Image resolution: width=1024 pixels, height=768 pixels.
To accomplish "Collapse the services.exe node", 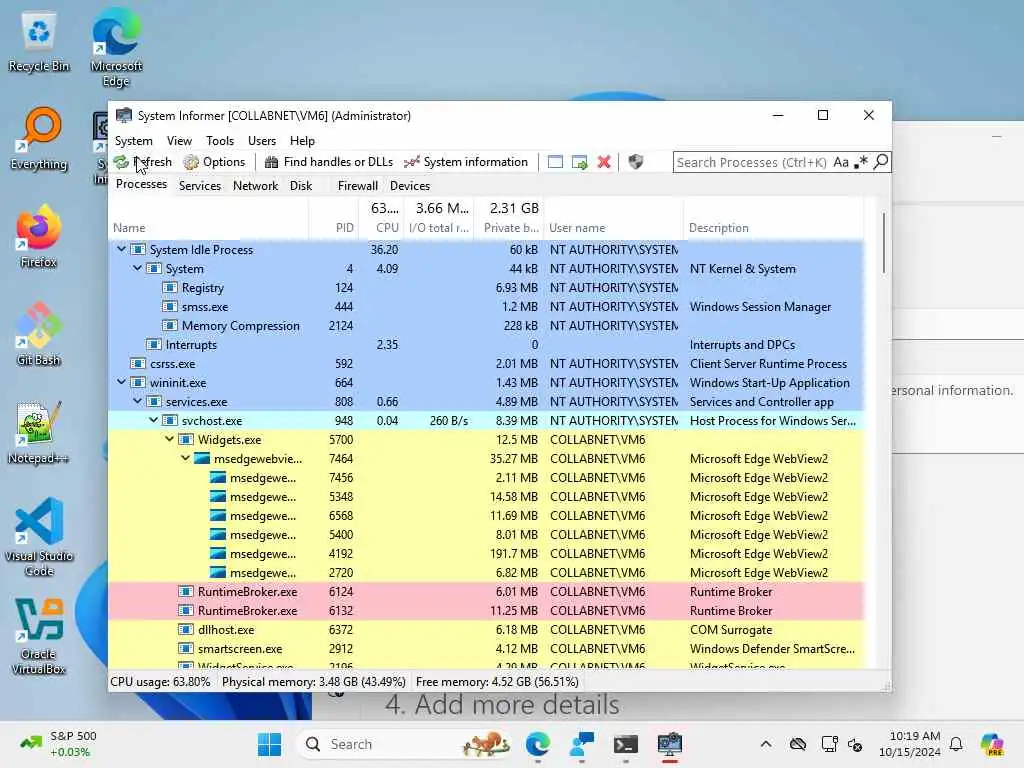I will (137, 400).
